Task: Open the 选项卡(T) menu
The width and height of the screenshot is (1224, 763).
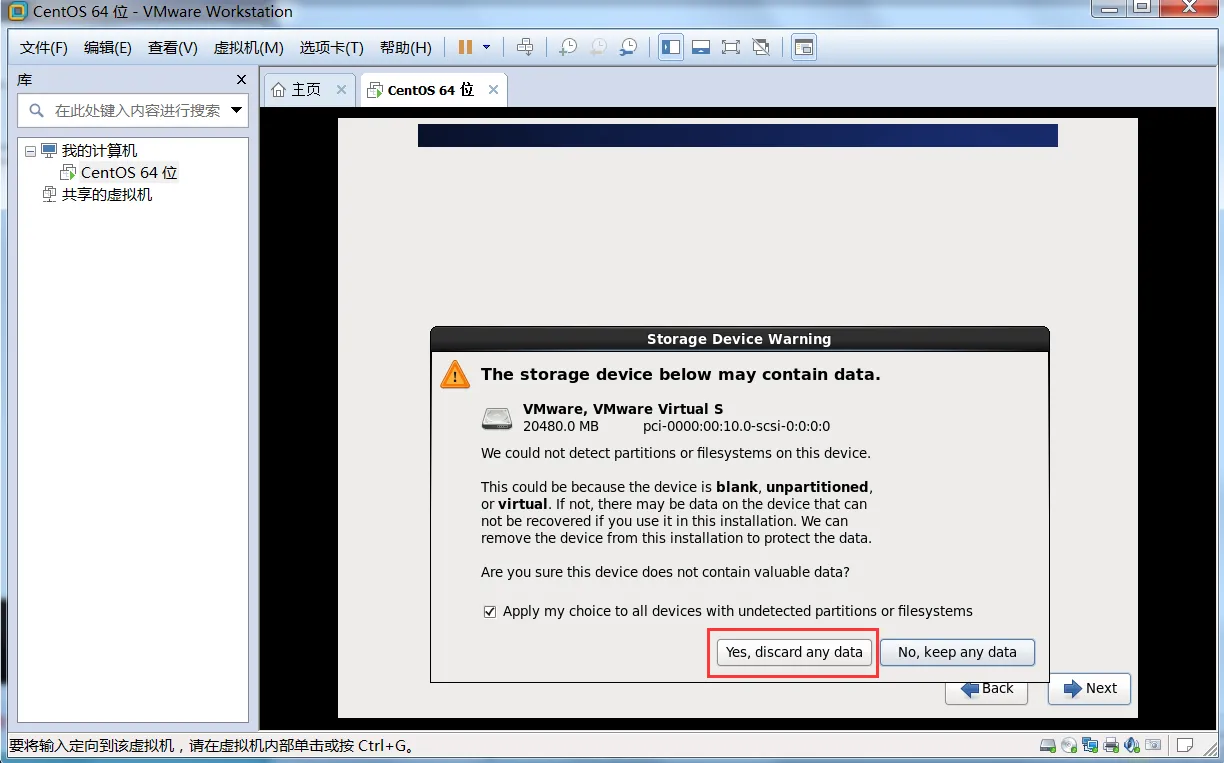Action: [x=332, y=48]
